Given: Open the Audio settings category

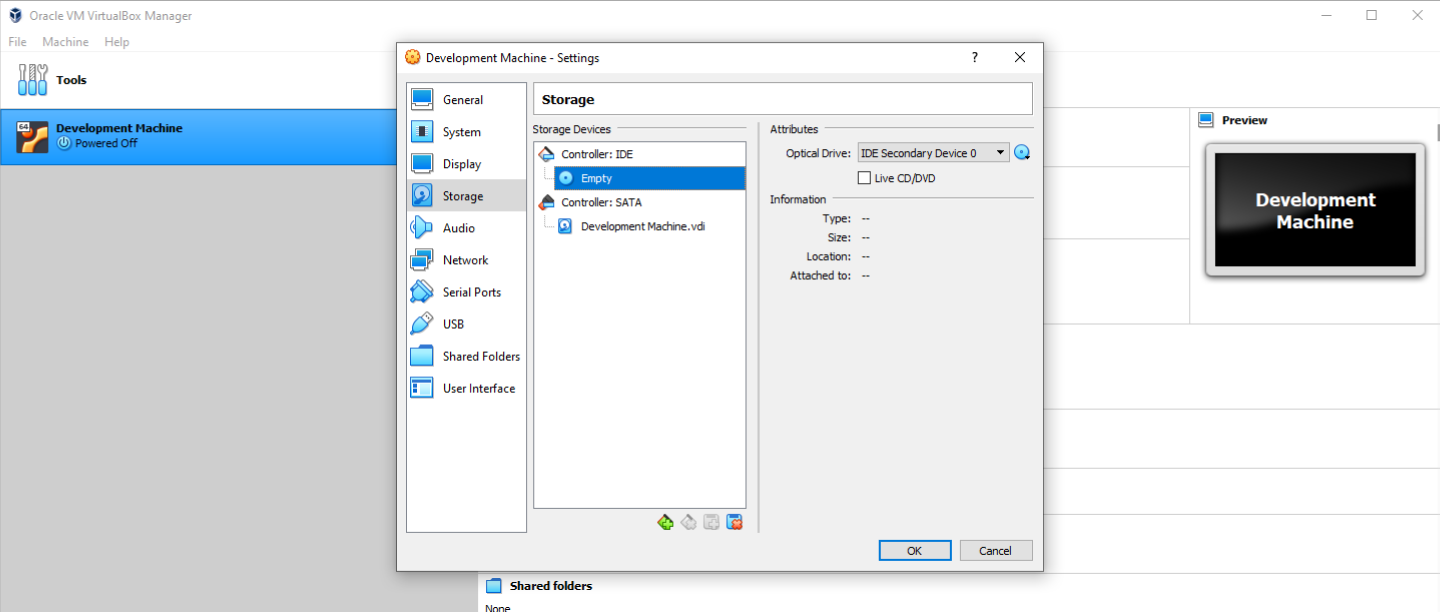Looking at the screenshot, I should click(x=466, y=228).
